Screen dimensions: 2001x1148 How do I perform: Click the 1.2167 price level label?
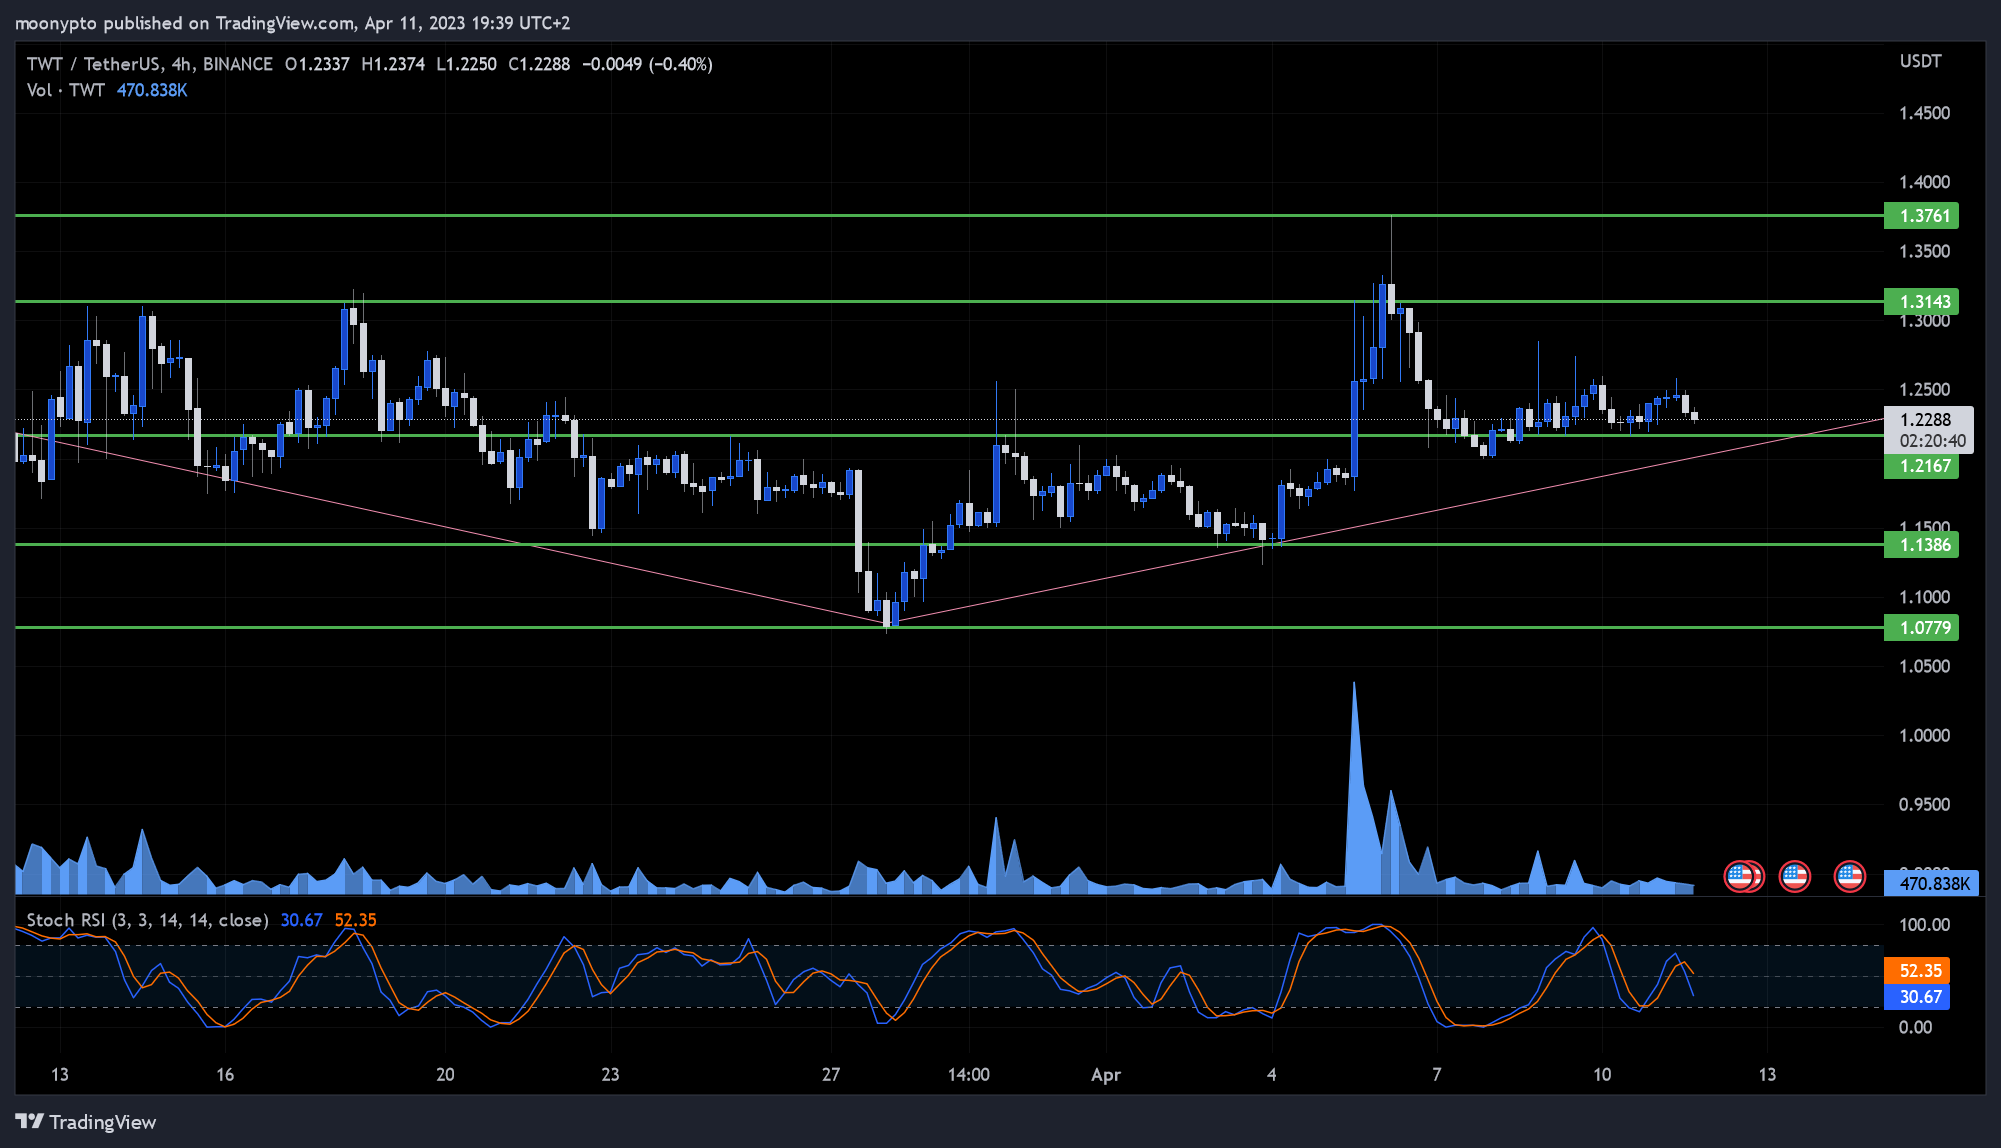click(1921, 466)
